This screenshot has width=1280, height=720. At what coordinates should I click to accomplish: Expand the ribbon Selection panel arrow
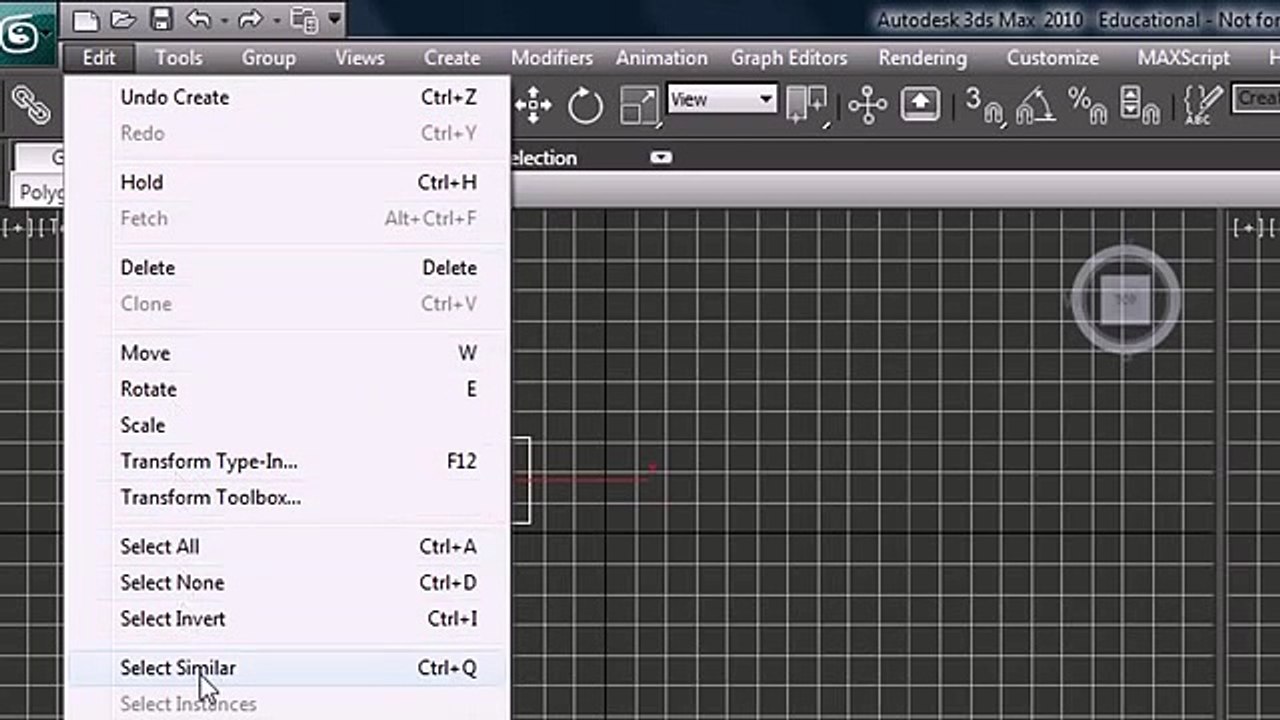click(x=661, y=157)
